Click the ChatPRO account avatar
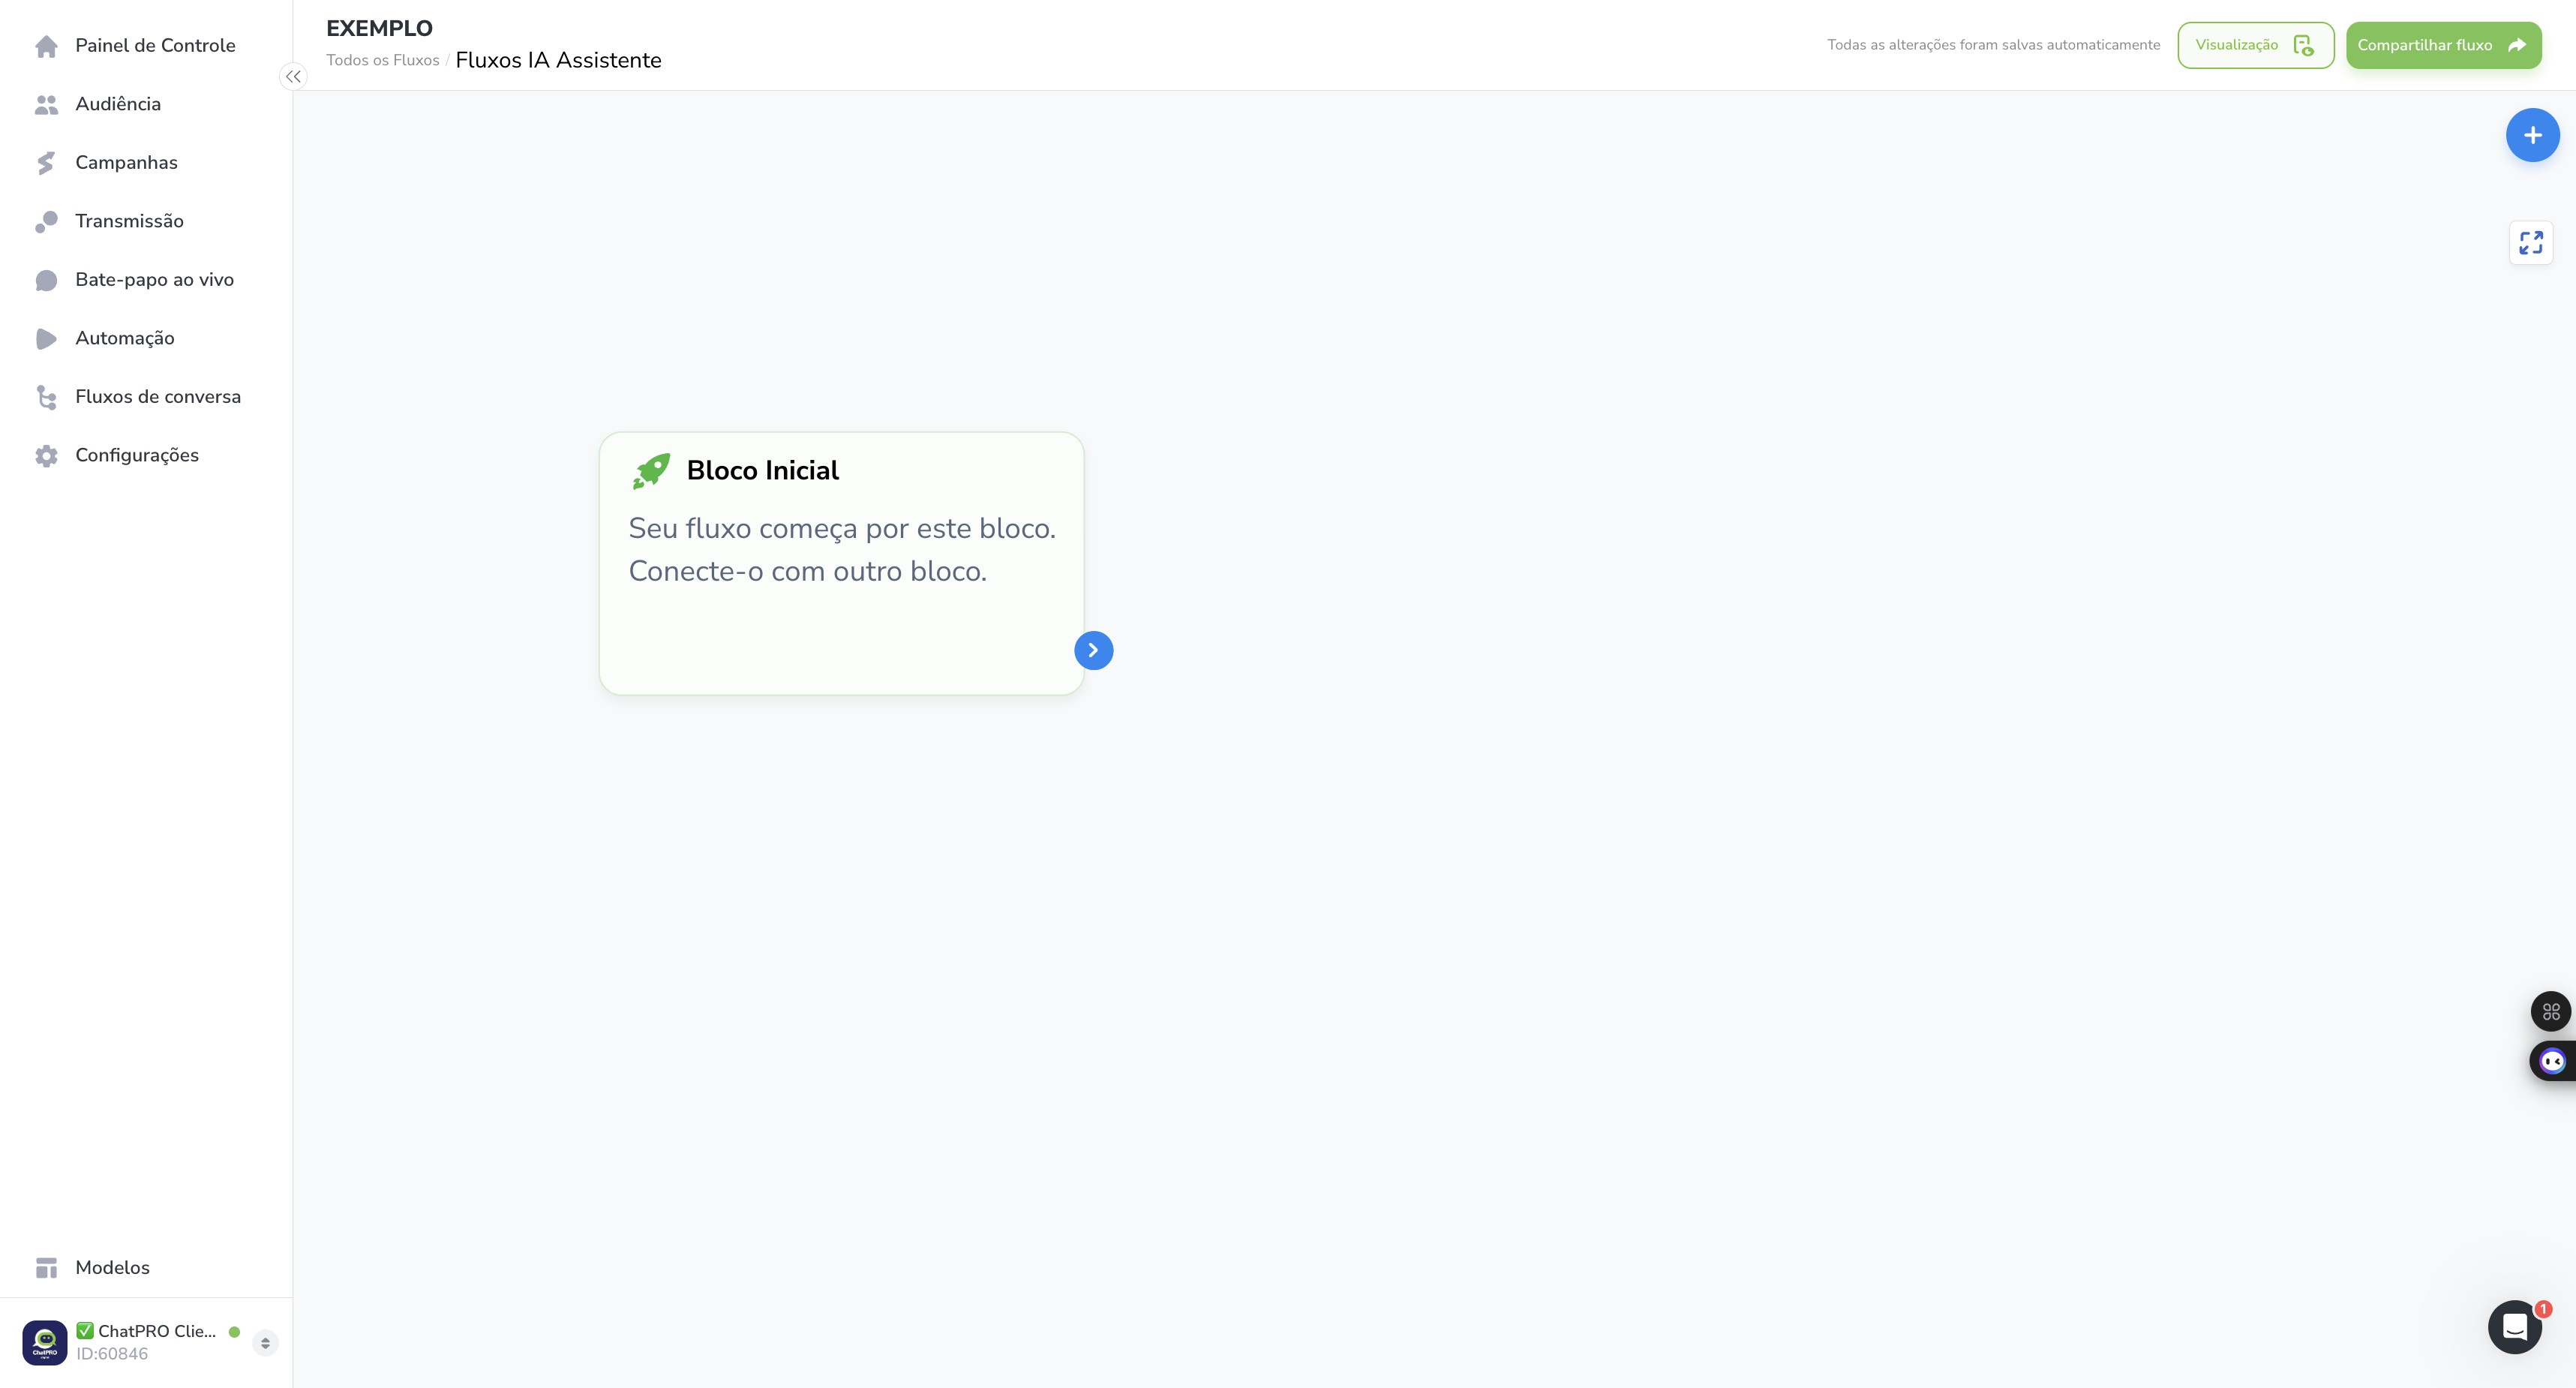The height and width of the screenshot is (1388, 2576). click(45, 1342)
